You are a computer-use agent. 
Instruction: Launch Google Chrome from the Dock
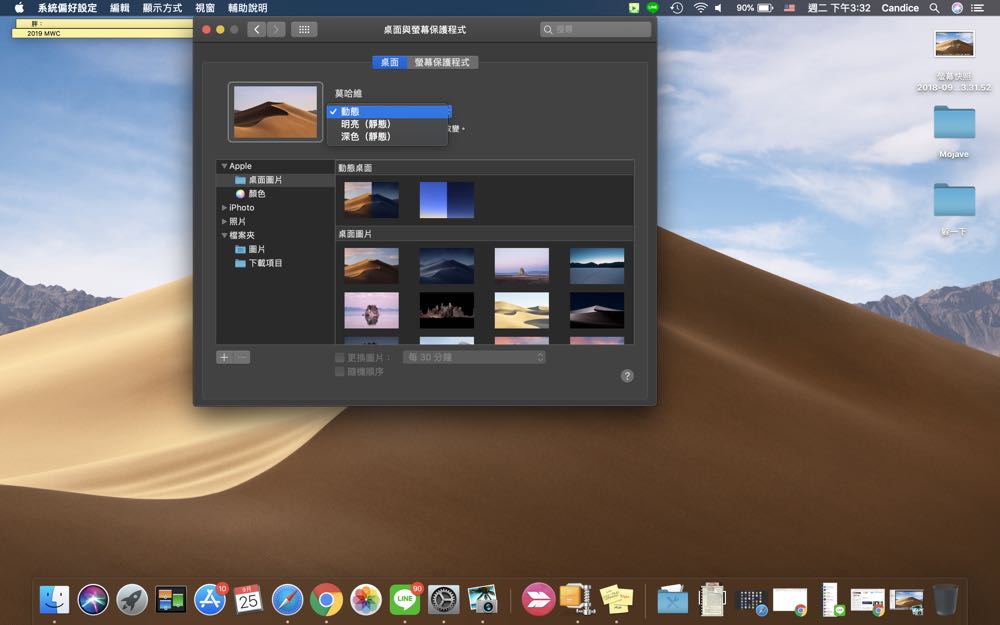pyautogui.click(x=326, y=599)
